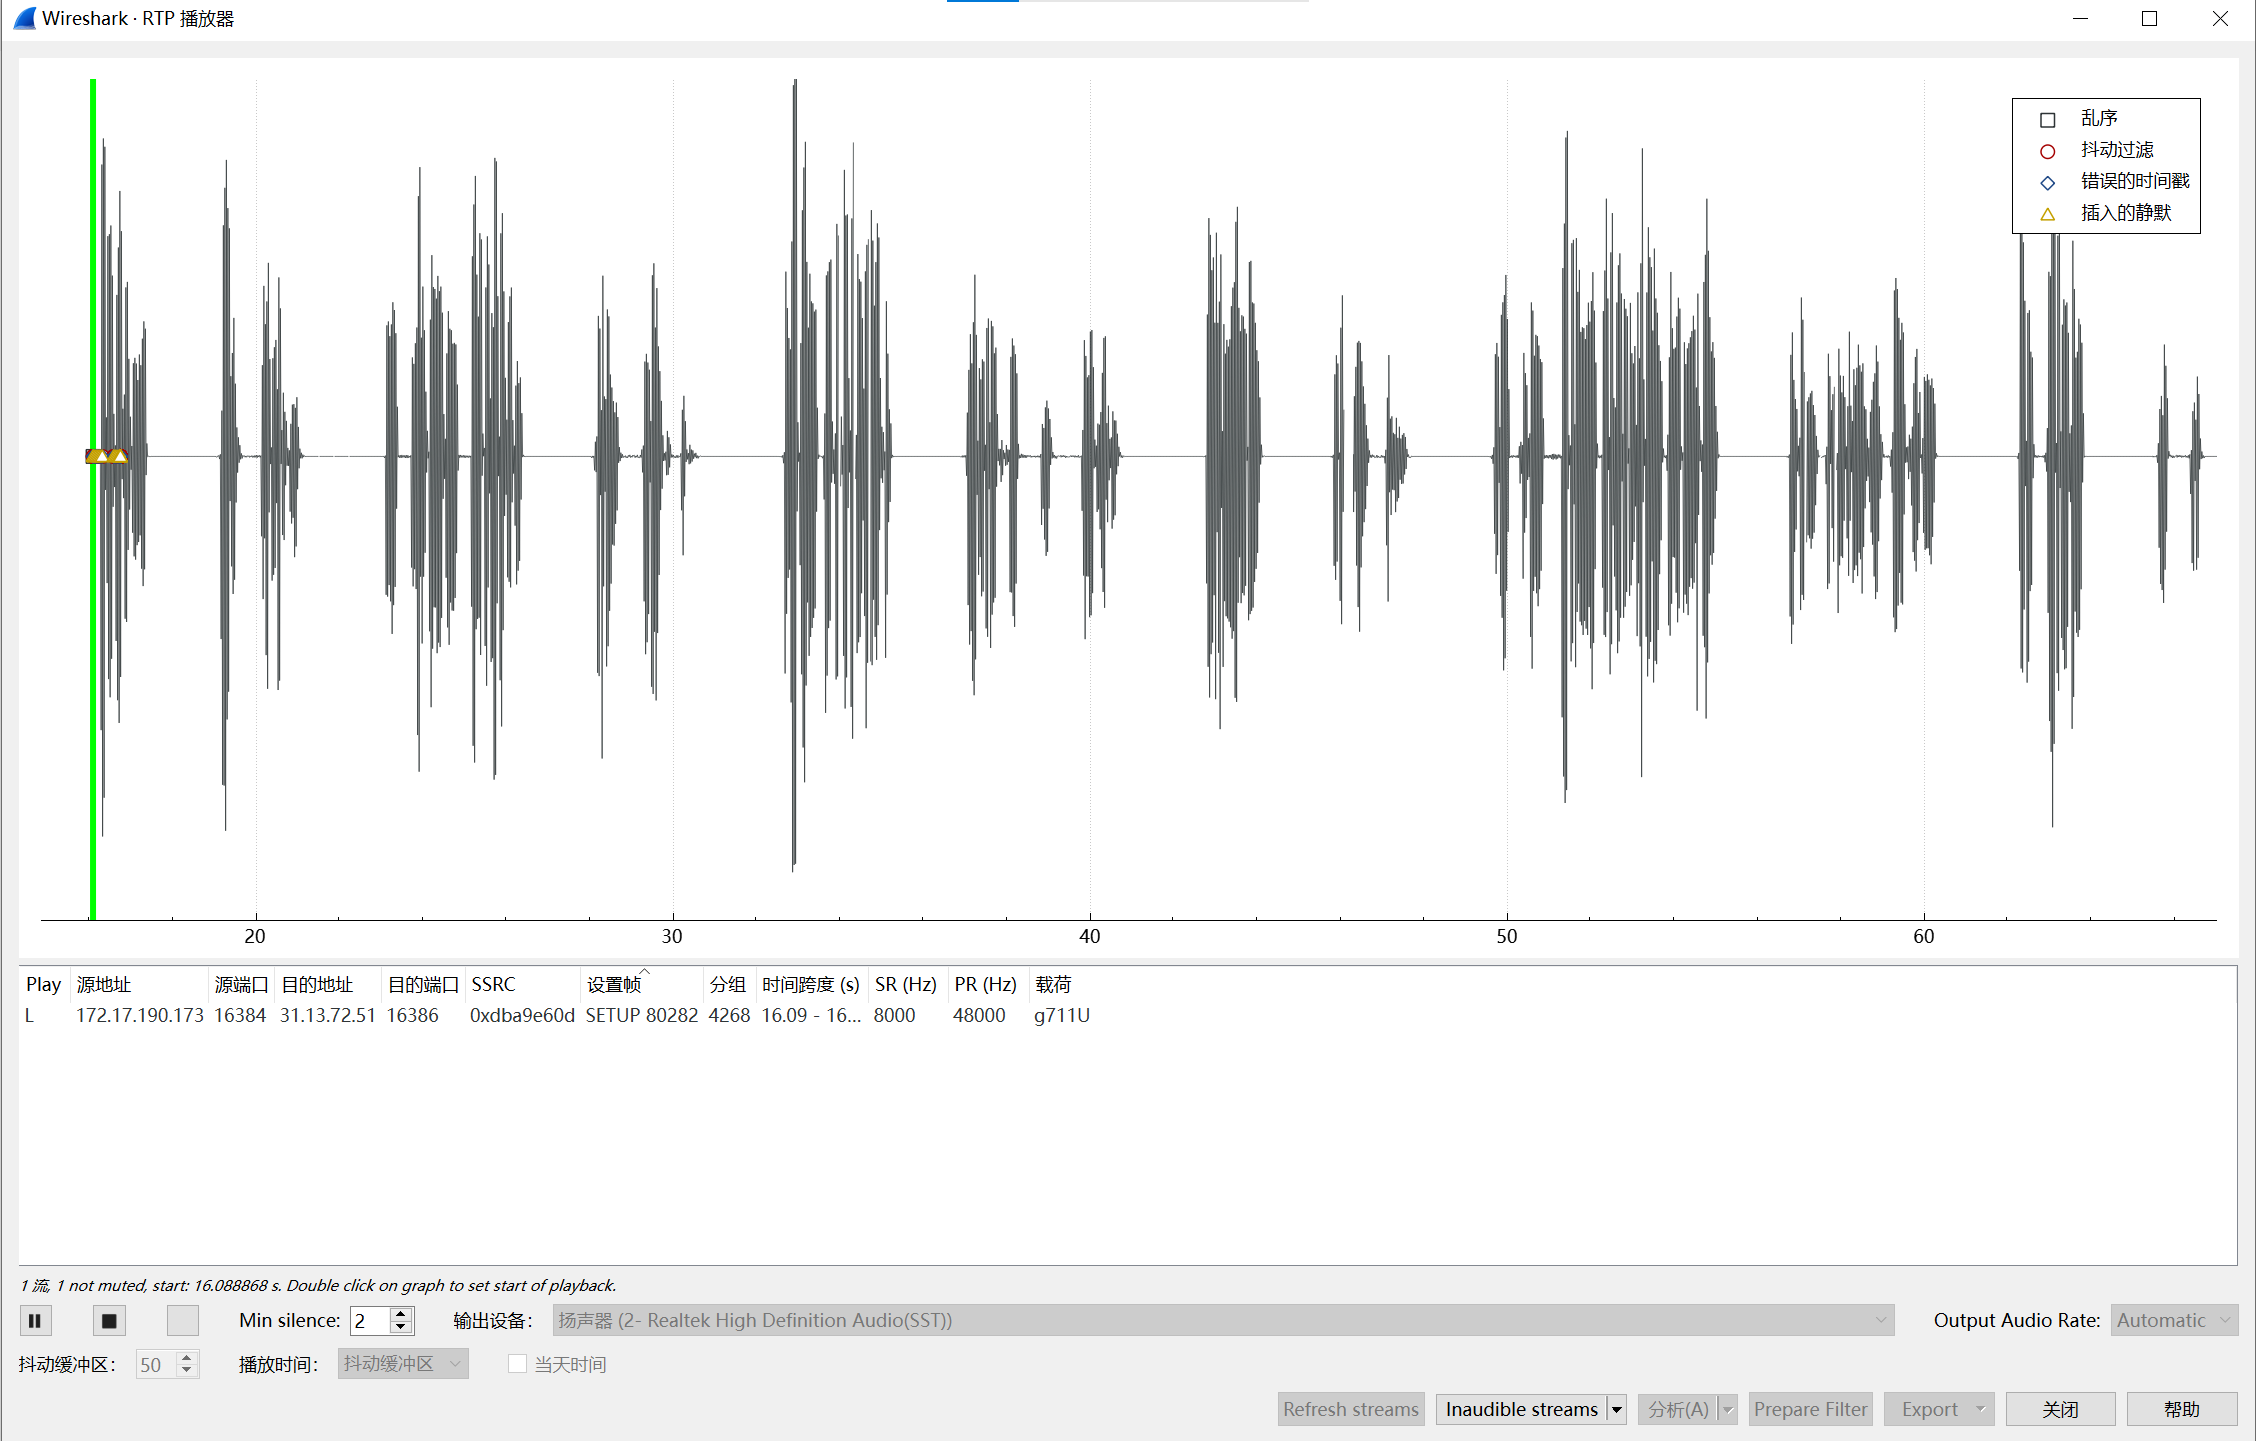
Task: Open the 输出设备 speaker dropdown
Action: tap(1222, 1321)
